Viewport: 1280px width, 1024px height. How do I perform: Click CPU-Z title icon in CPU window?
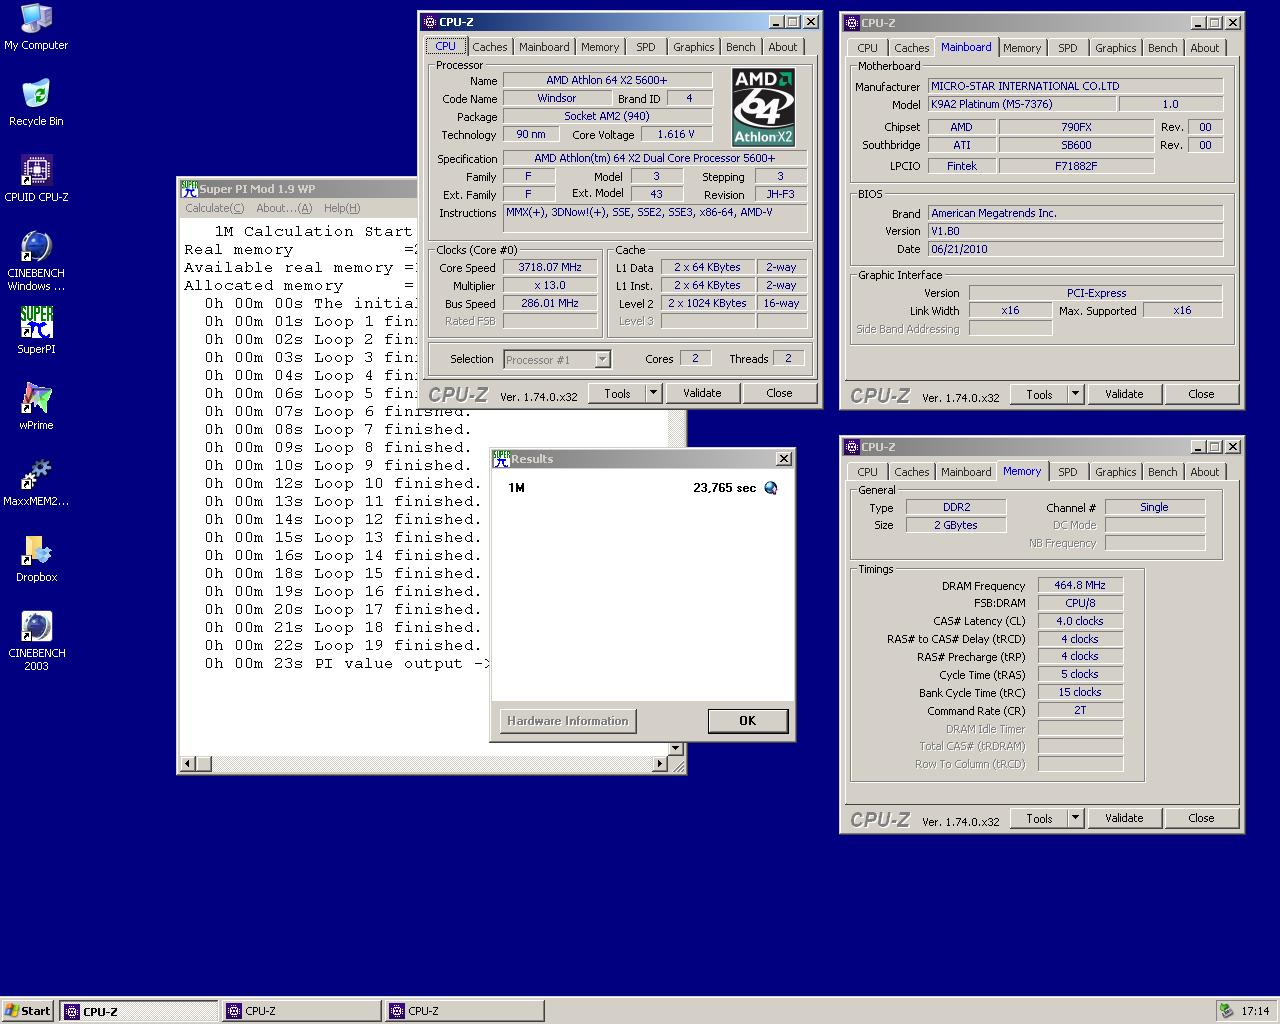point(430,21)
